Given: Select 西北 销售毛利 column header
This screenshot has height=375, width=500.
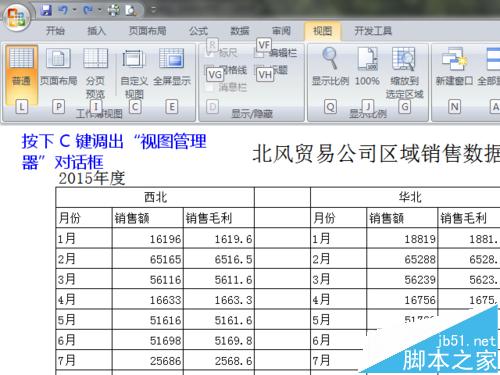Looking at the screenshot, I should 219,218.
